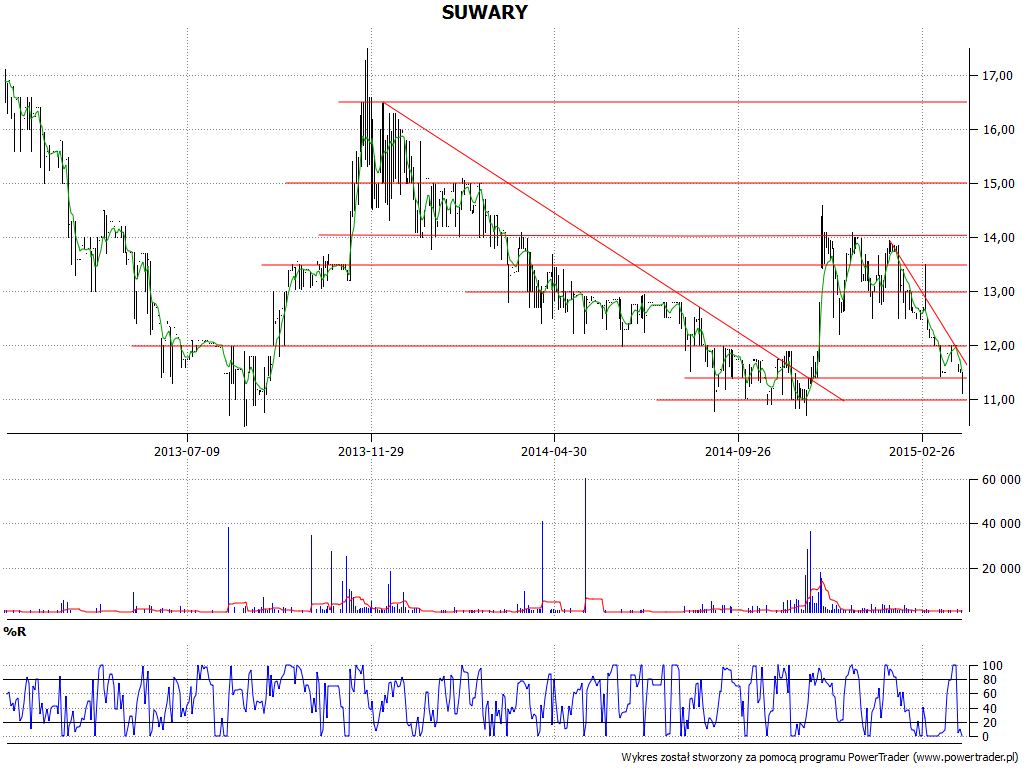Select the 2013-11-29 date label

(x=371, y=451)
